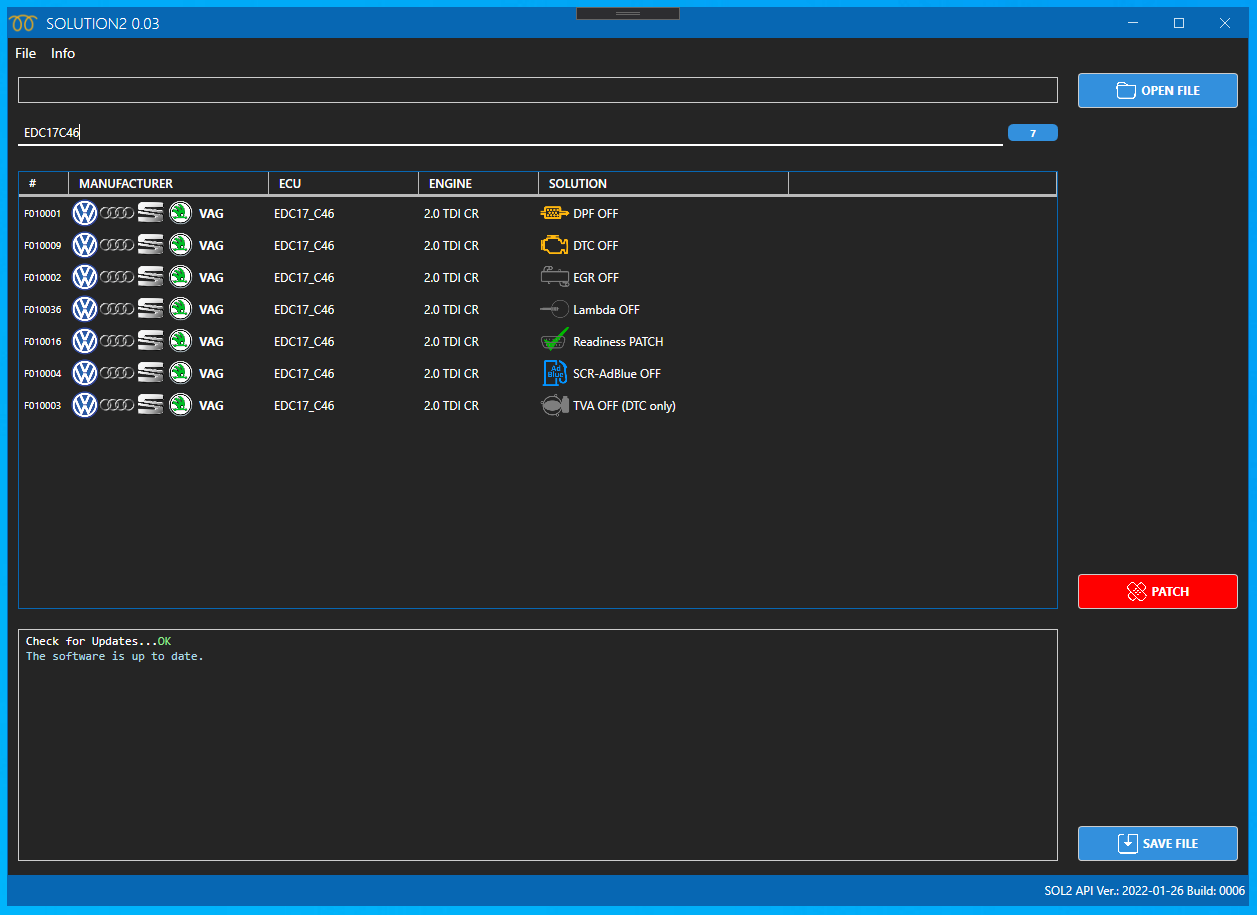Click the SCR-AdBlue OFF icon
Image resolution: width=1257 pixels, height=915 pixels.
coord(554,373)
